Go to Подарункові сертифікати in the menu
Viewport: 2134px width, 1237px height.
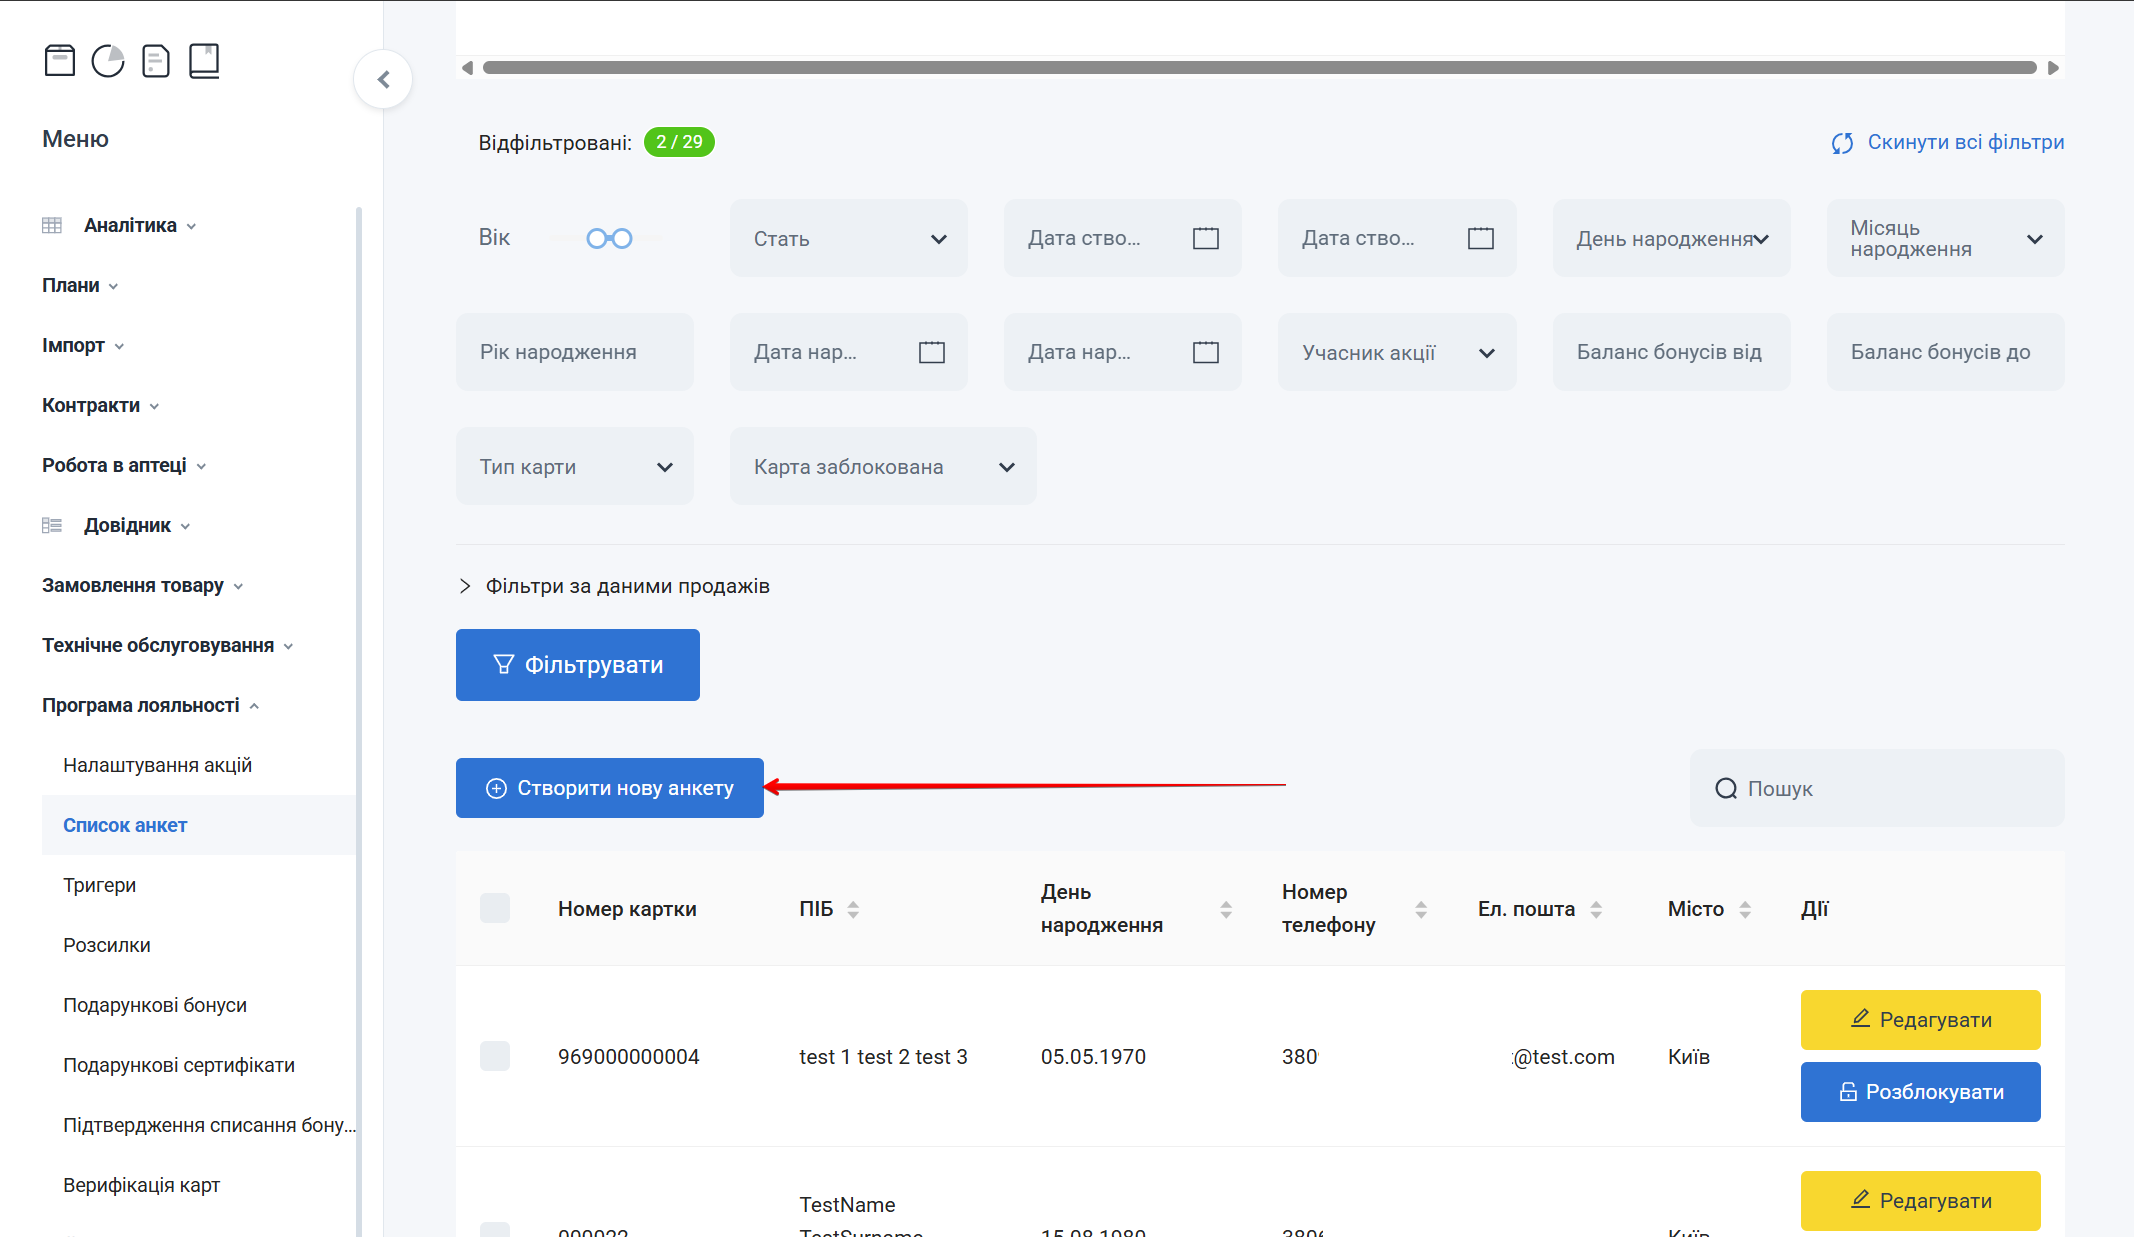[178, 1065]
